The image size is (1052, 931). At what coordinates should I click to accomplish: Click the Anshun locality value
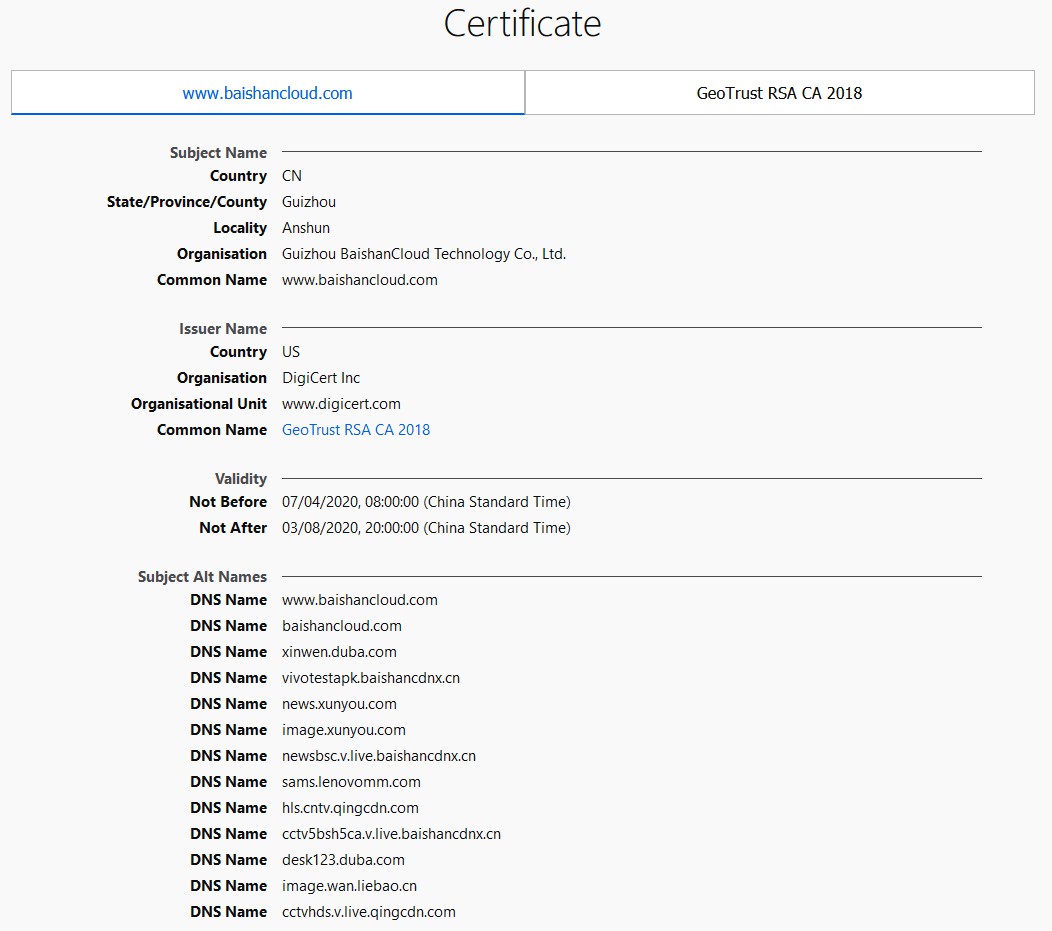[x=306, y=228]
